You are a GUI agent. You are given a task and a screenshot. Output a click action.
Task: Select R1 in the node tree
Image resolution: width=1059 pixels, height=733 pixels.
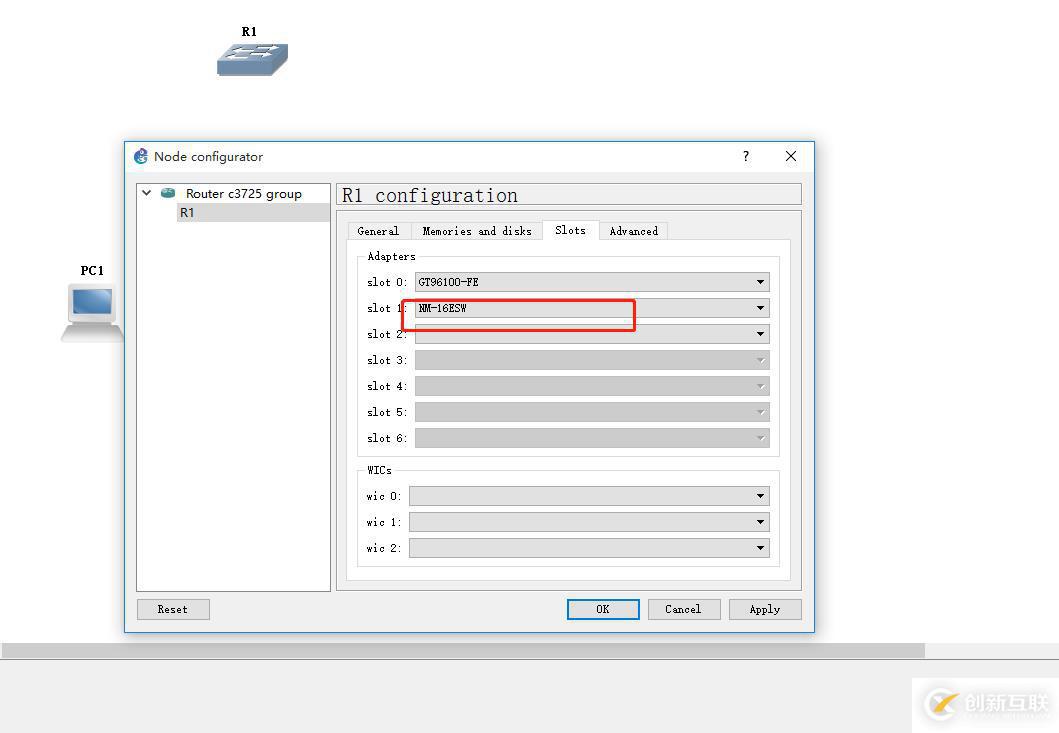tap(253, 213)
